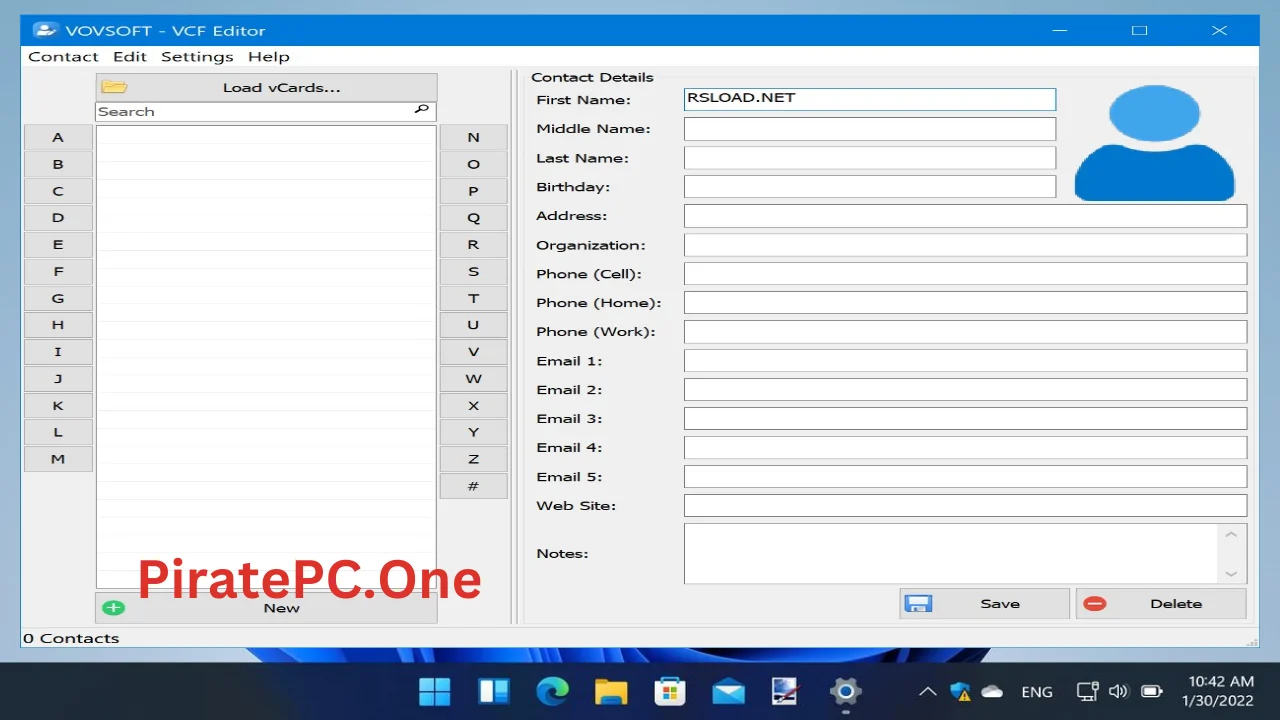Click ENG language indicator
The width and height of the screenshot is (1280, 720).
click(1037, 691)
